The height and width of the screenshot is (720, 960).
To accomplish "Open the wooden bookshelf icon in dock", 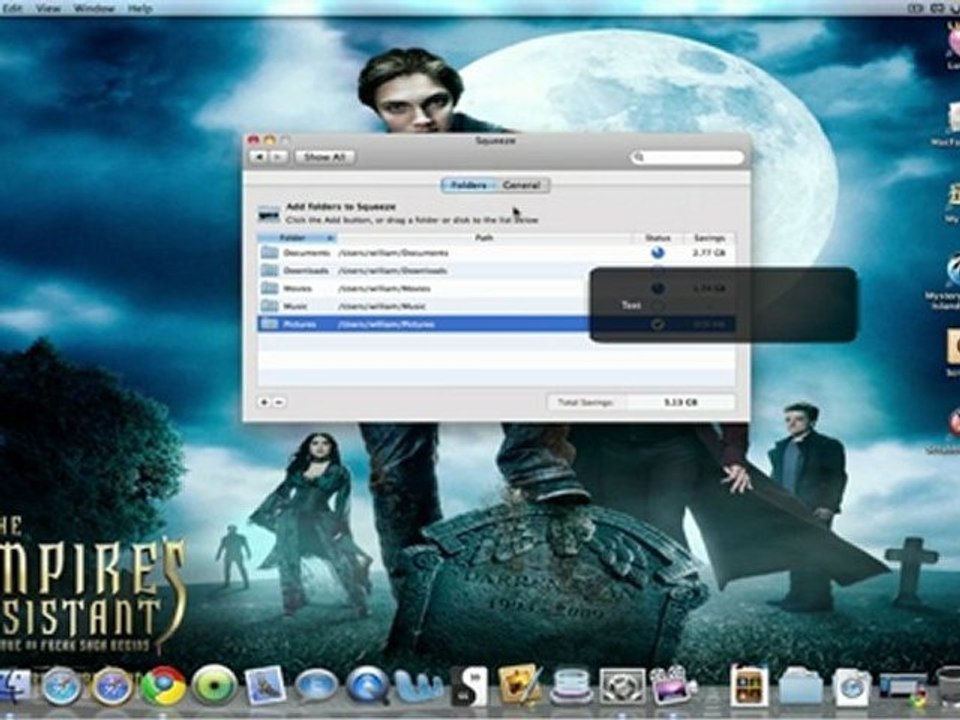I will point(749,684).
